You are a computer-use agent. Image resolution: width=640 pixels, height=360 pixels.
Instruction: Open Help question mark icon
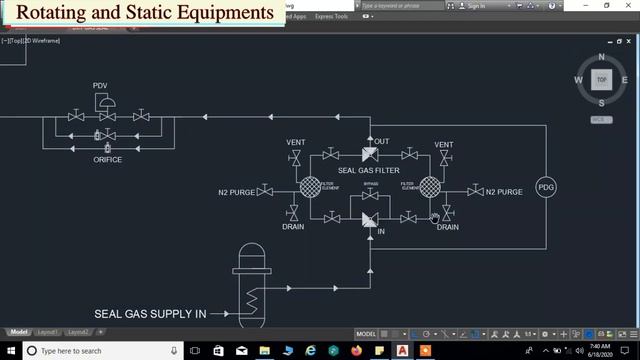pos(552,6)
